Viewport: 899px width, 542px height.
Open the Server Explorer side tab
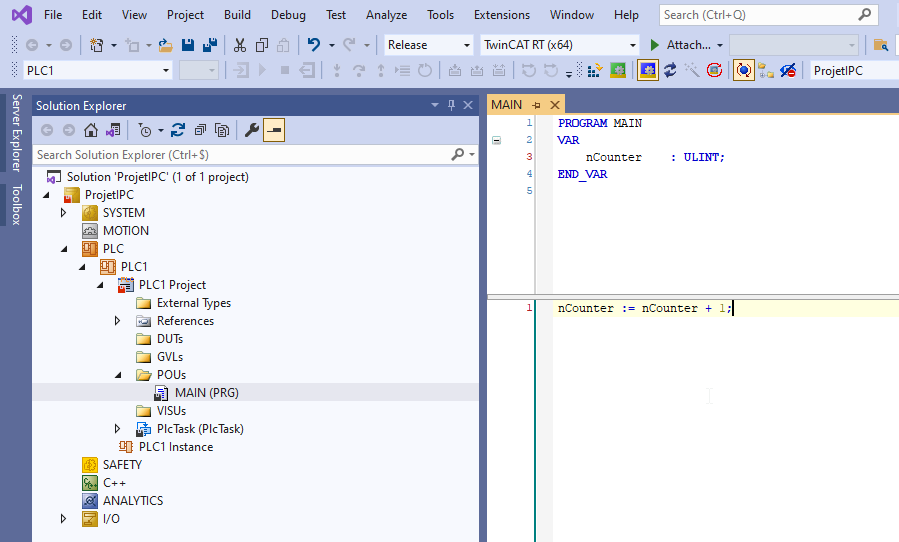17,133
